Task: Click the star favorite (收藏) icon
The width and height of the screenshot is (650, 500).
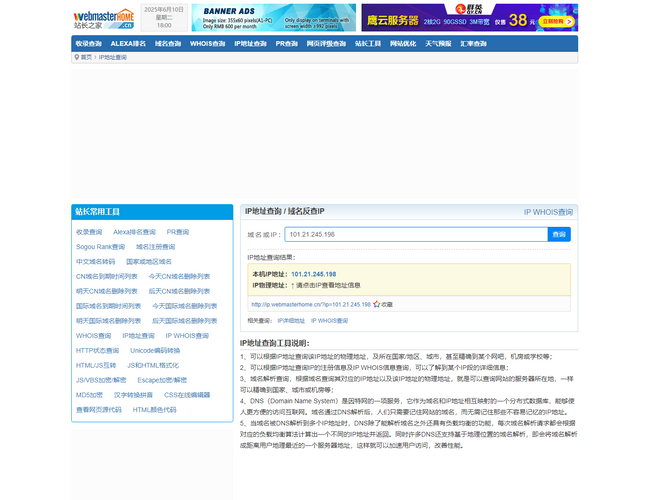Action: click(x=376, y=304)
